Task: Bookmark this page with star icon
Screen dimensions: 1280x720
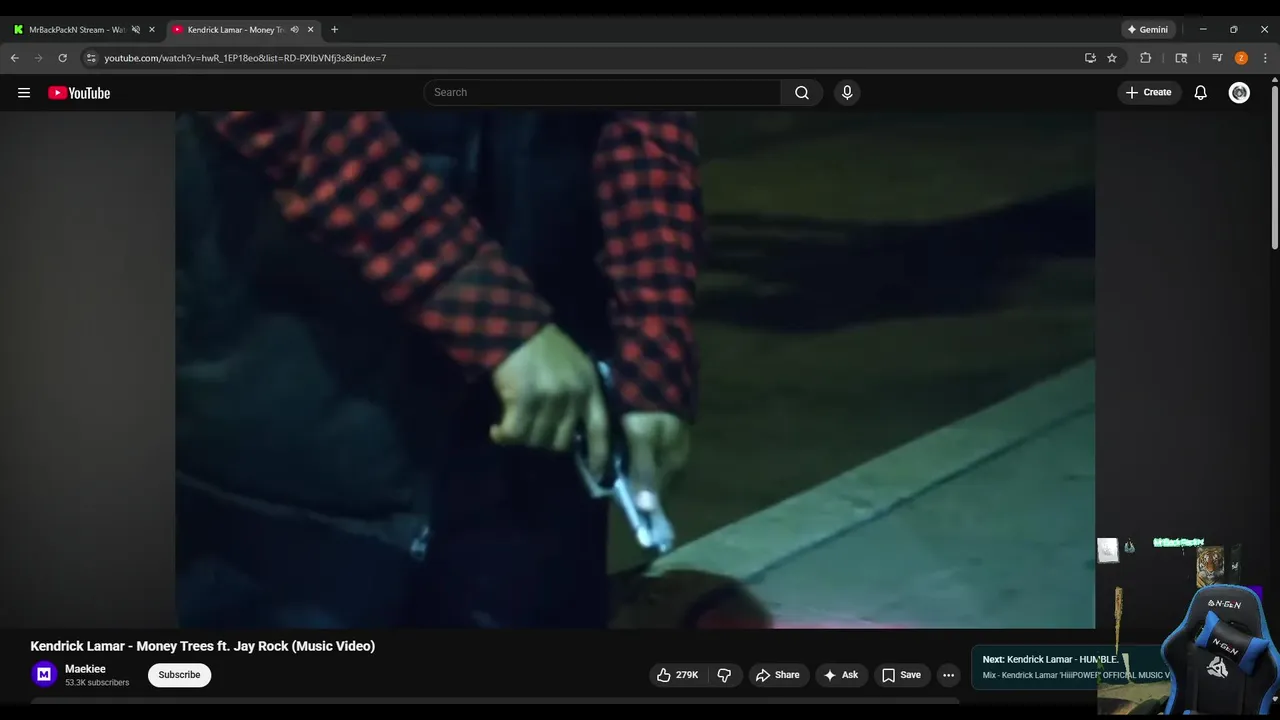Action: [1112, 58]
